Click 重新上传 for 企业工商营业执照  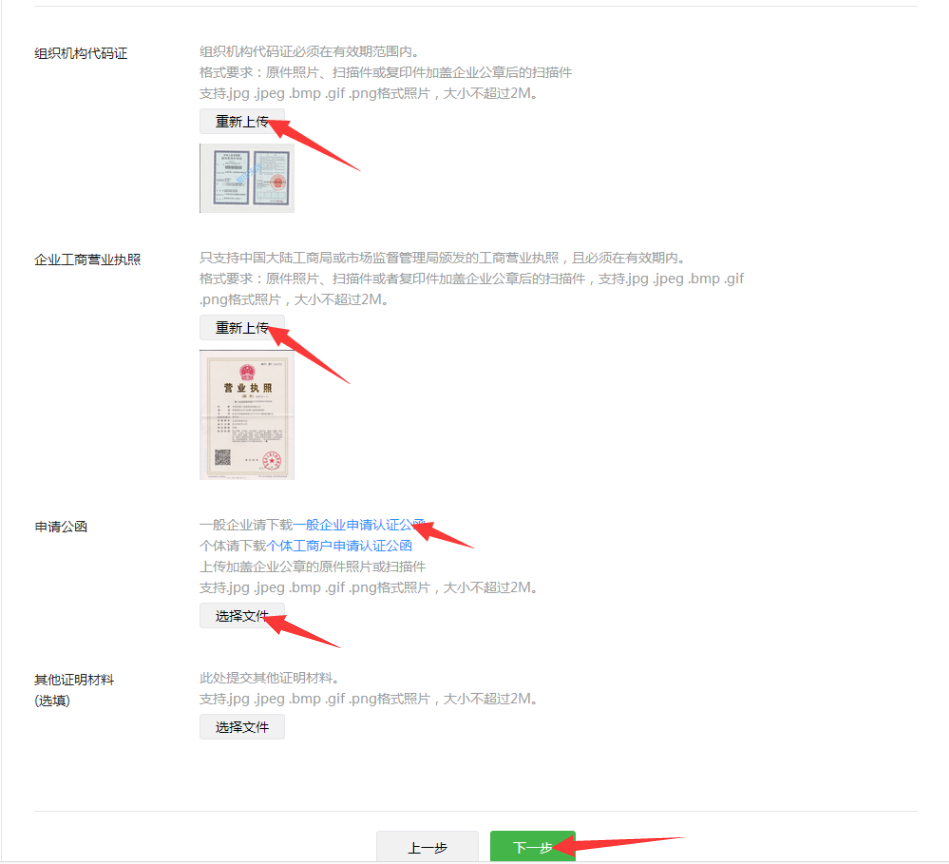point(241,327)
